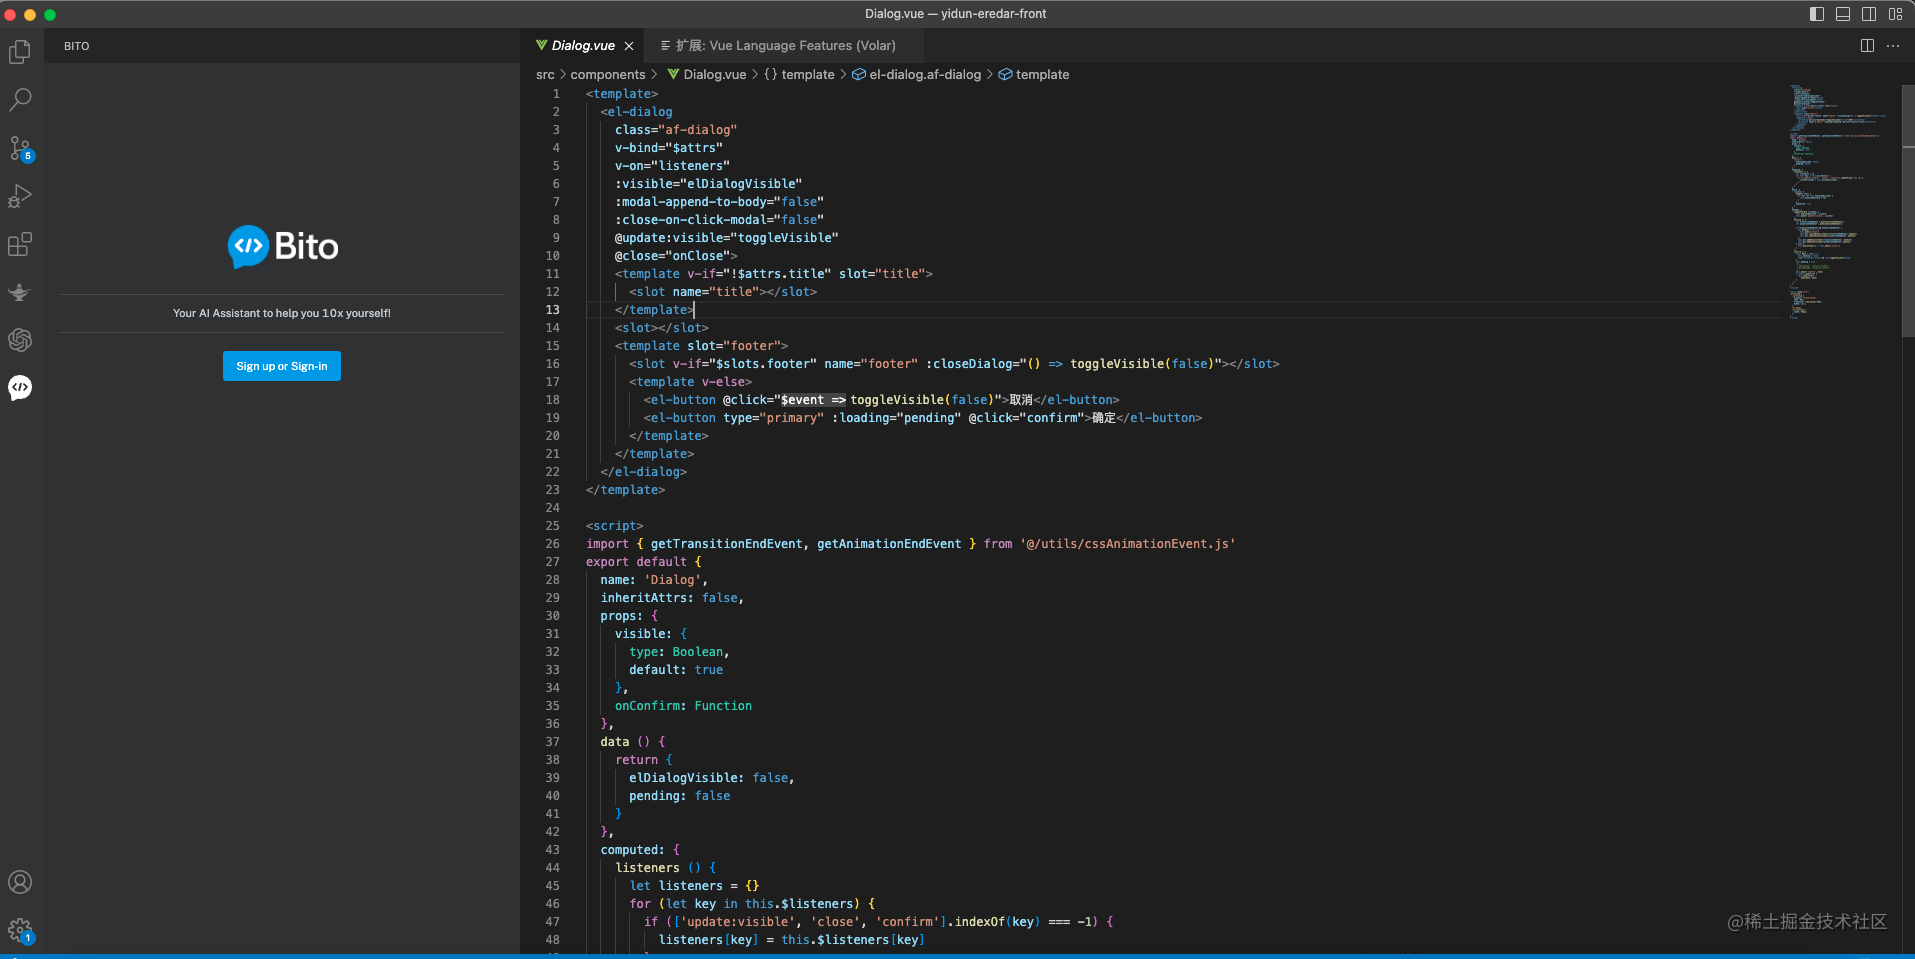Screen dimensions: 1915x959
Task: Split the editor to the right
Action: coord(1867,46)
